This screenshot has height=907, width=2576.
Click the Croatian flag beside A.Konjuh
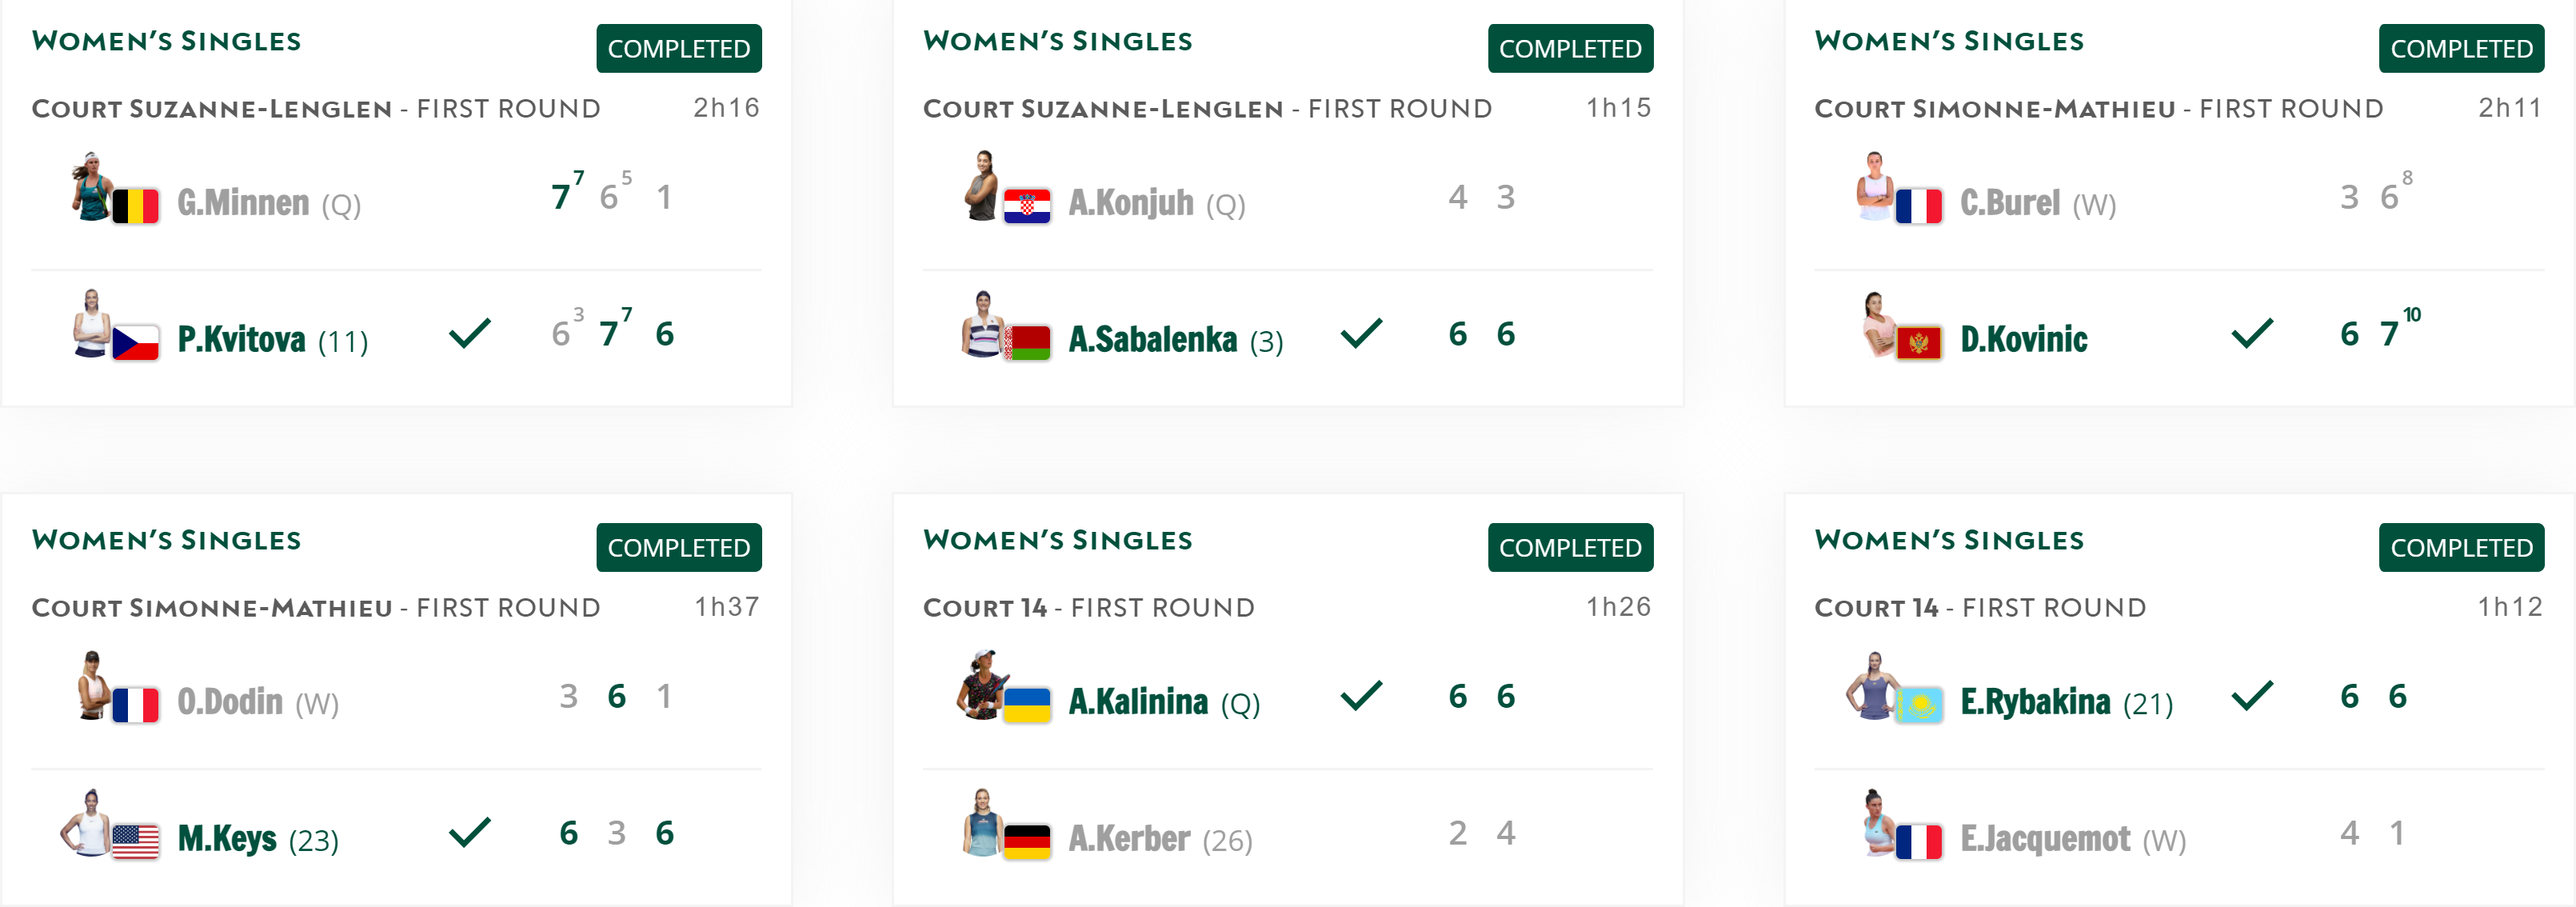pos(1027,206)
